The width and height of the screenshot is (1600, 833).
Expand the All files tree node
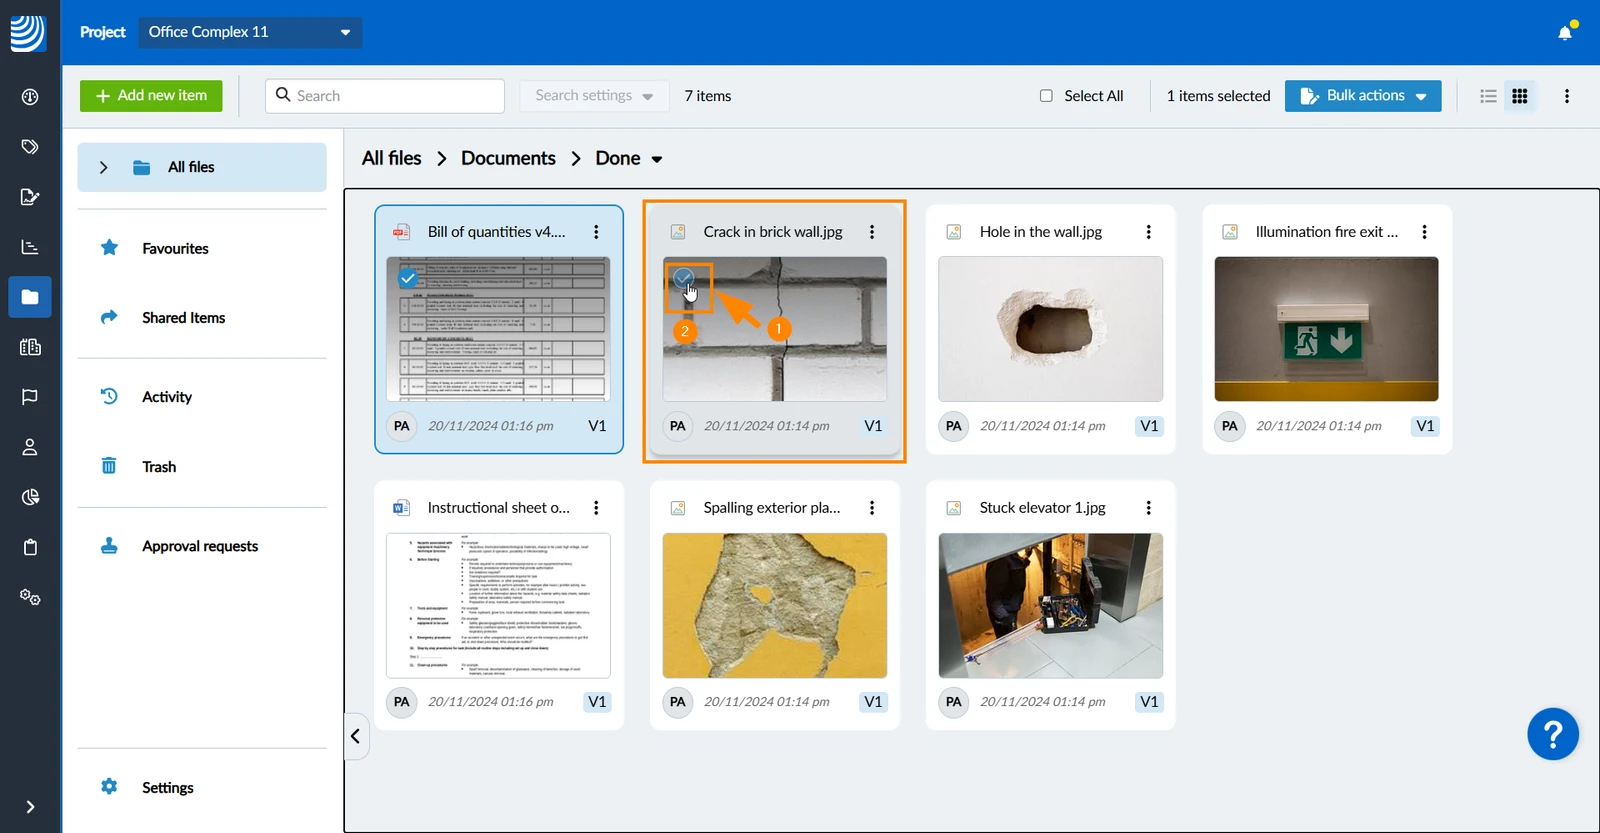103,168
